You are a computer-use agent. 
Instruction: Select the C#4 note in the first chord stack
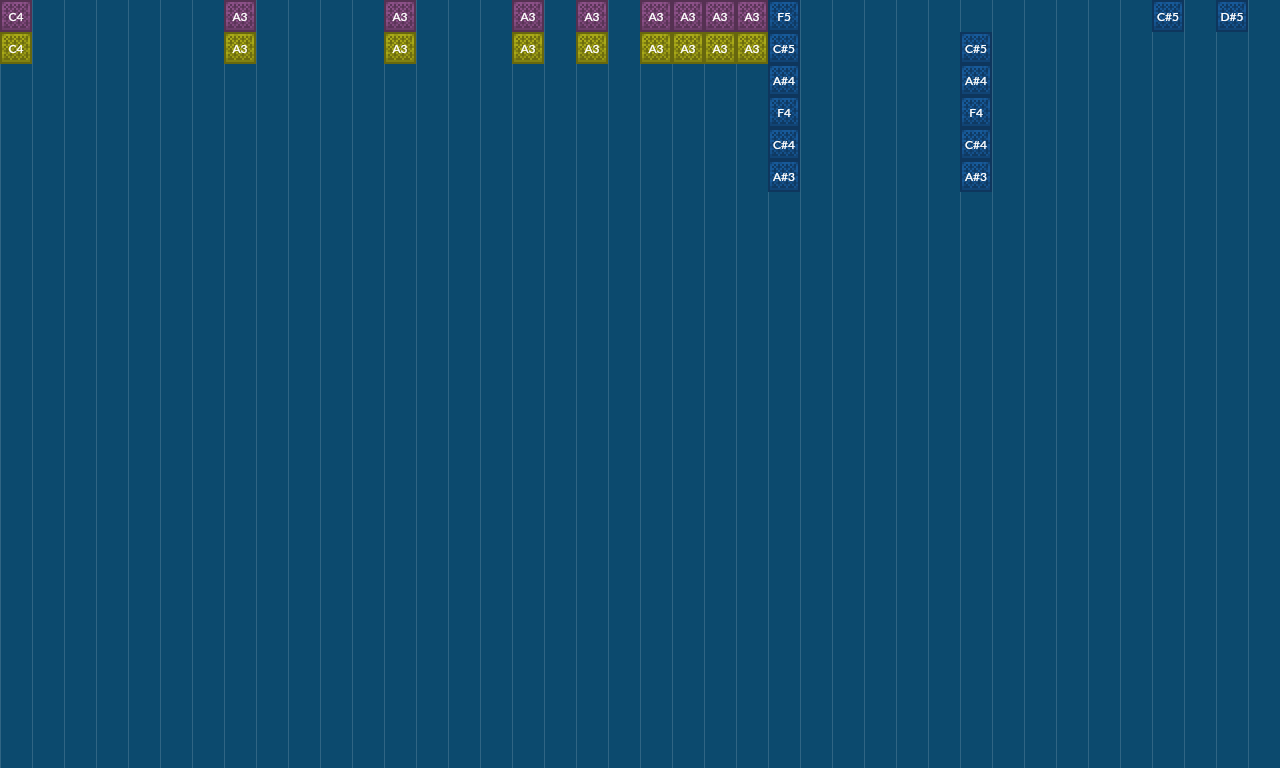[784, 144]
